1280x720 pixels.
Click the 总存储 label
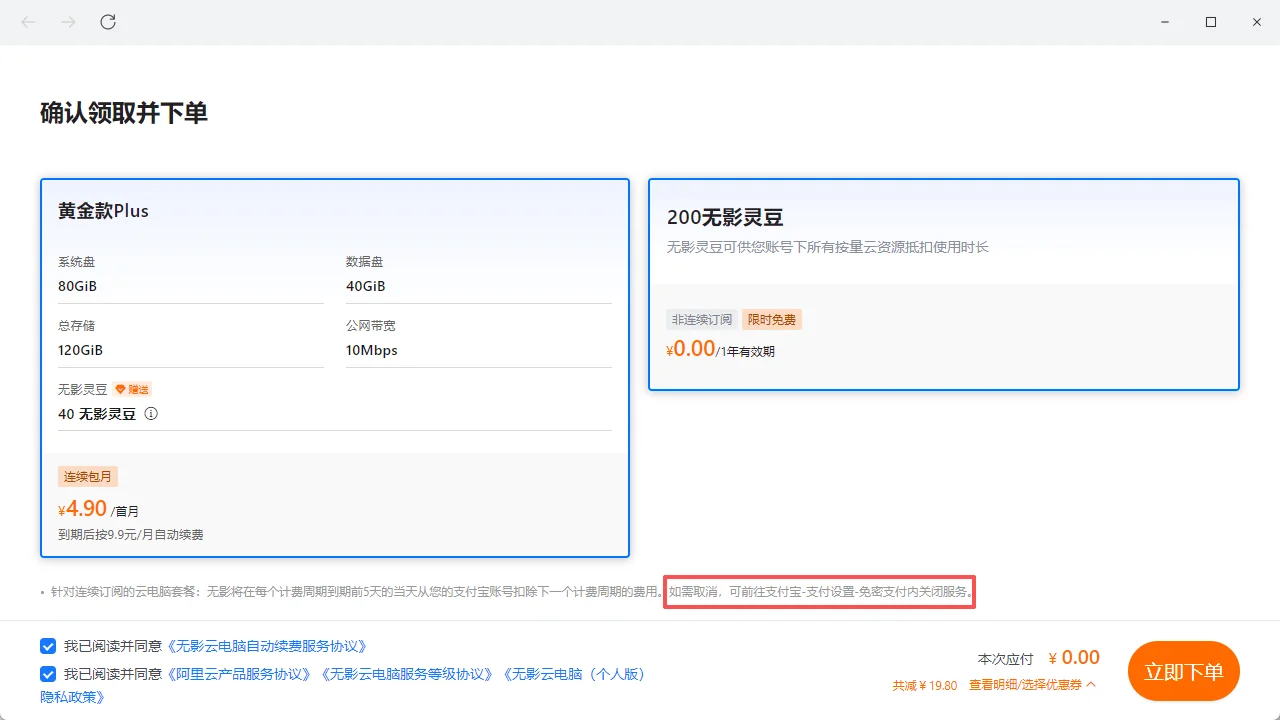coord(77,326)
